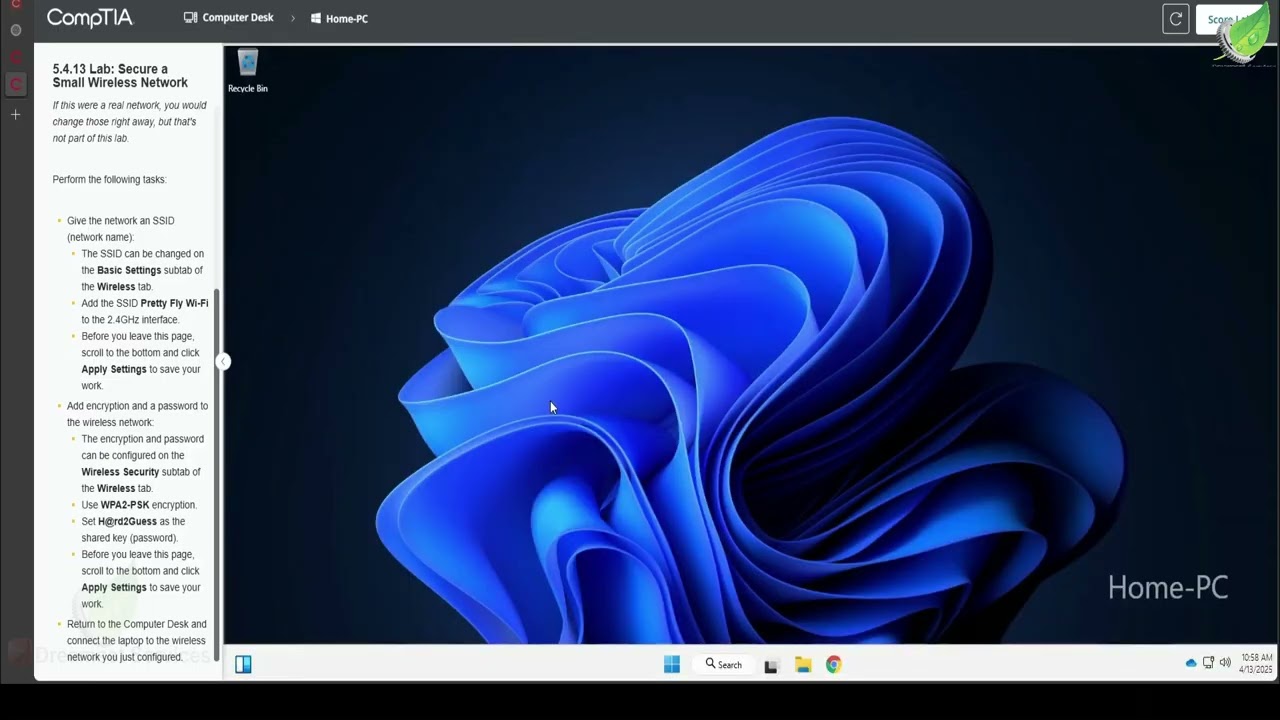Open the widgets panel icon on taskbar
This screenshot has width=1280, height=720.
coord(243,664)
